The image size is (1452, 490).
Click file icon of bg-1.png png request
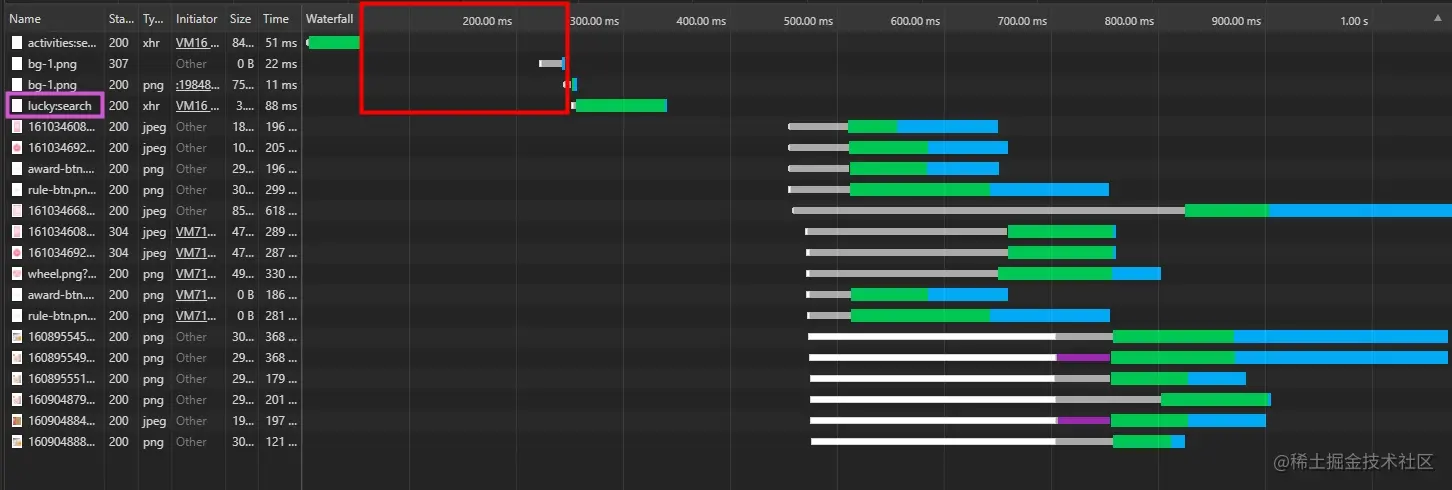17,85
